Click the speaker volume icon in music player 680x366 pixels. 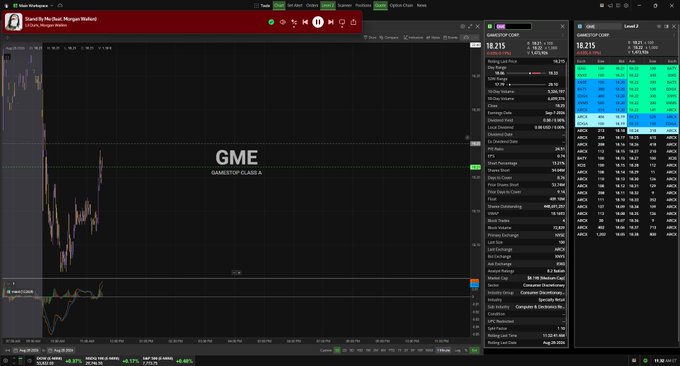pos(282,22)
